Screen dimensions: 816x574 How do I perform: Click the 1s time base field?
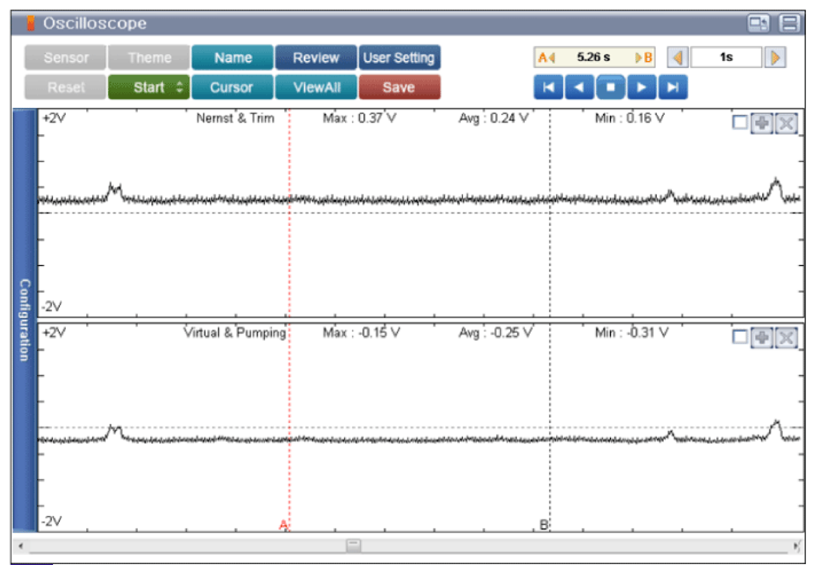pyautogui.click(x=726, y=58)
